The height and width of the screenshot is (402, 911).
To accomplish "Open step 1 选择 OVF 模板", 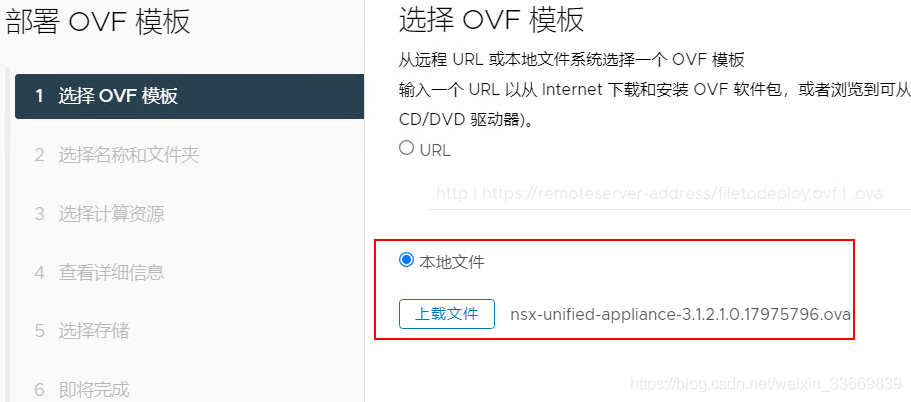I will pos(189,96).
